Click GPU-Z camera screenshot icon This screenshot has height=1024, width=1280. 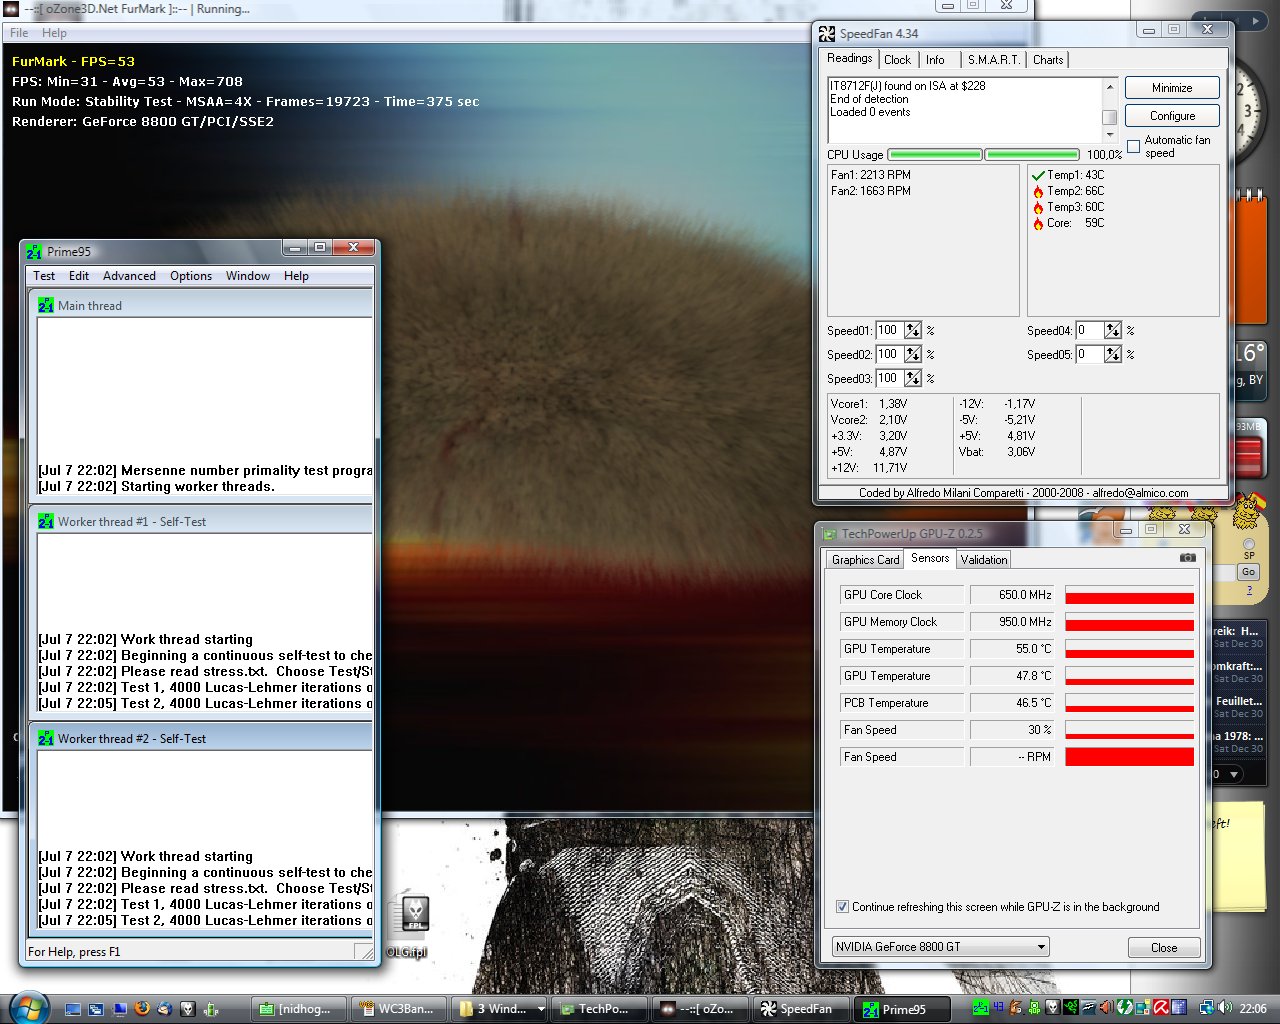coord(1187,558)
